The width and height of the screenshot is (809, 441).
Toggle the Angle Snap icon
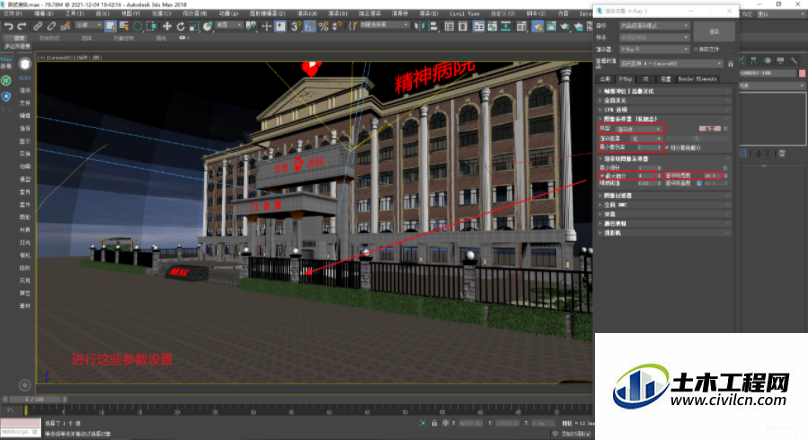[x=310, y=26]
